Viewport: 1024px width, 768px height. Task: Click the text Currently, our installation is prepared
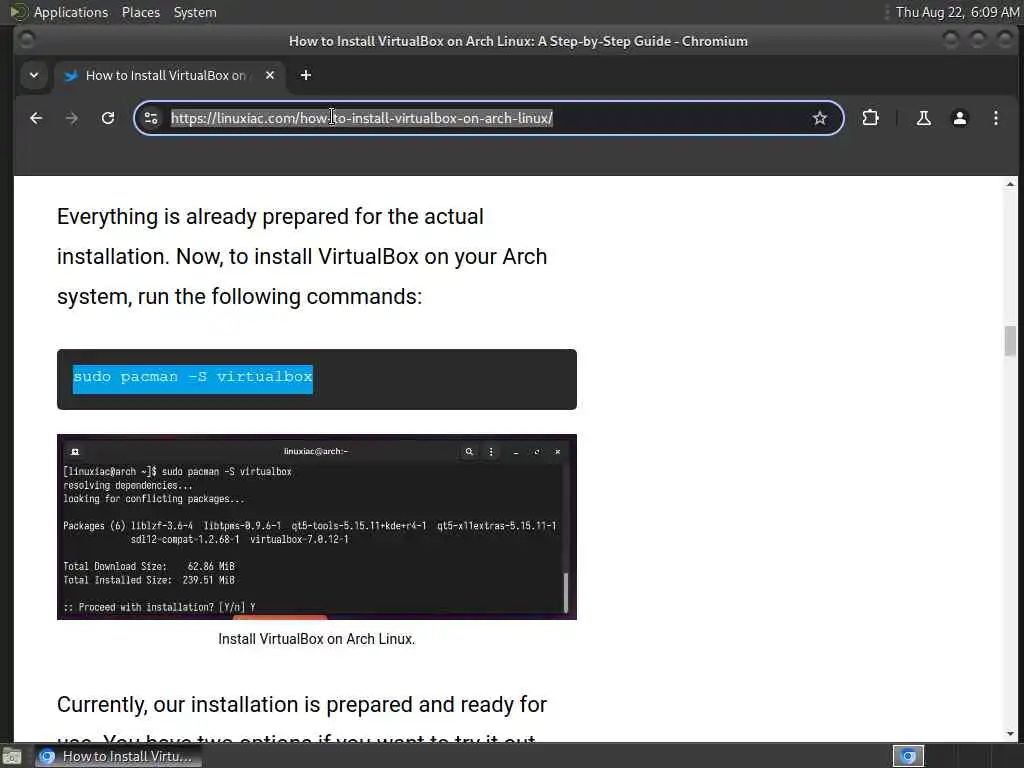pos(302,705)
